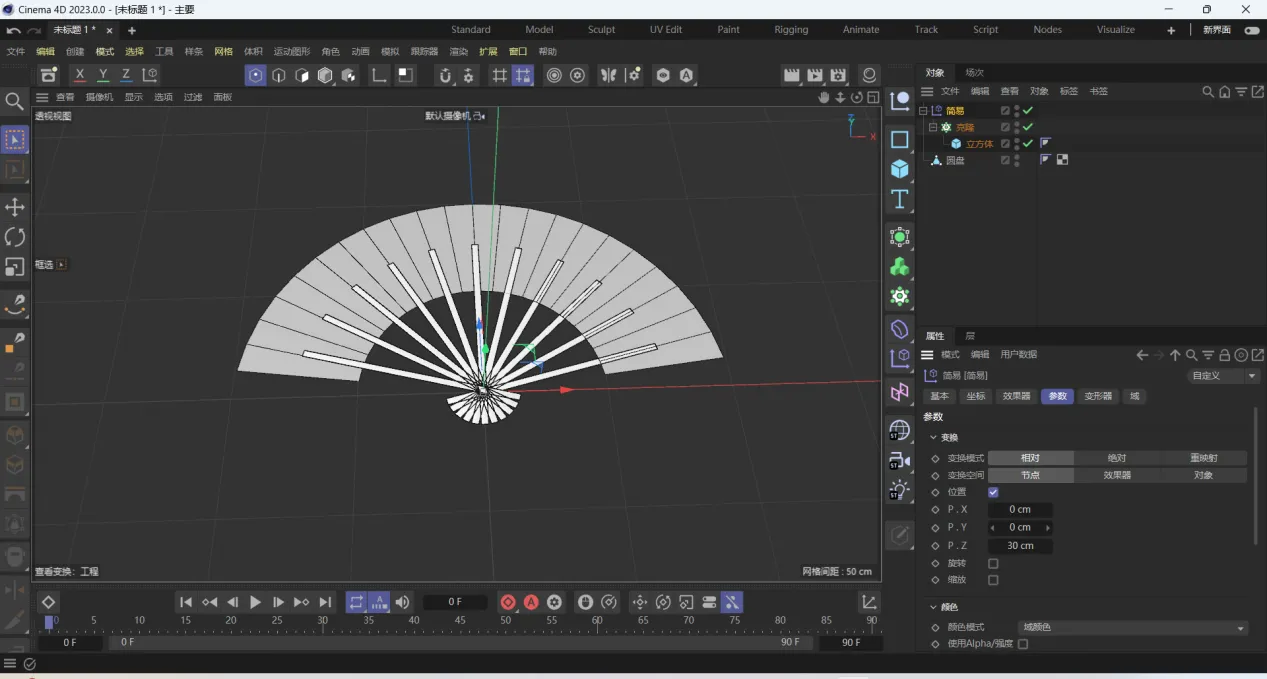Viewport: 1267px width, 679px height.
Task: Click the P.Z value field showing 30 cm
Action: tap(1020, 546)
